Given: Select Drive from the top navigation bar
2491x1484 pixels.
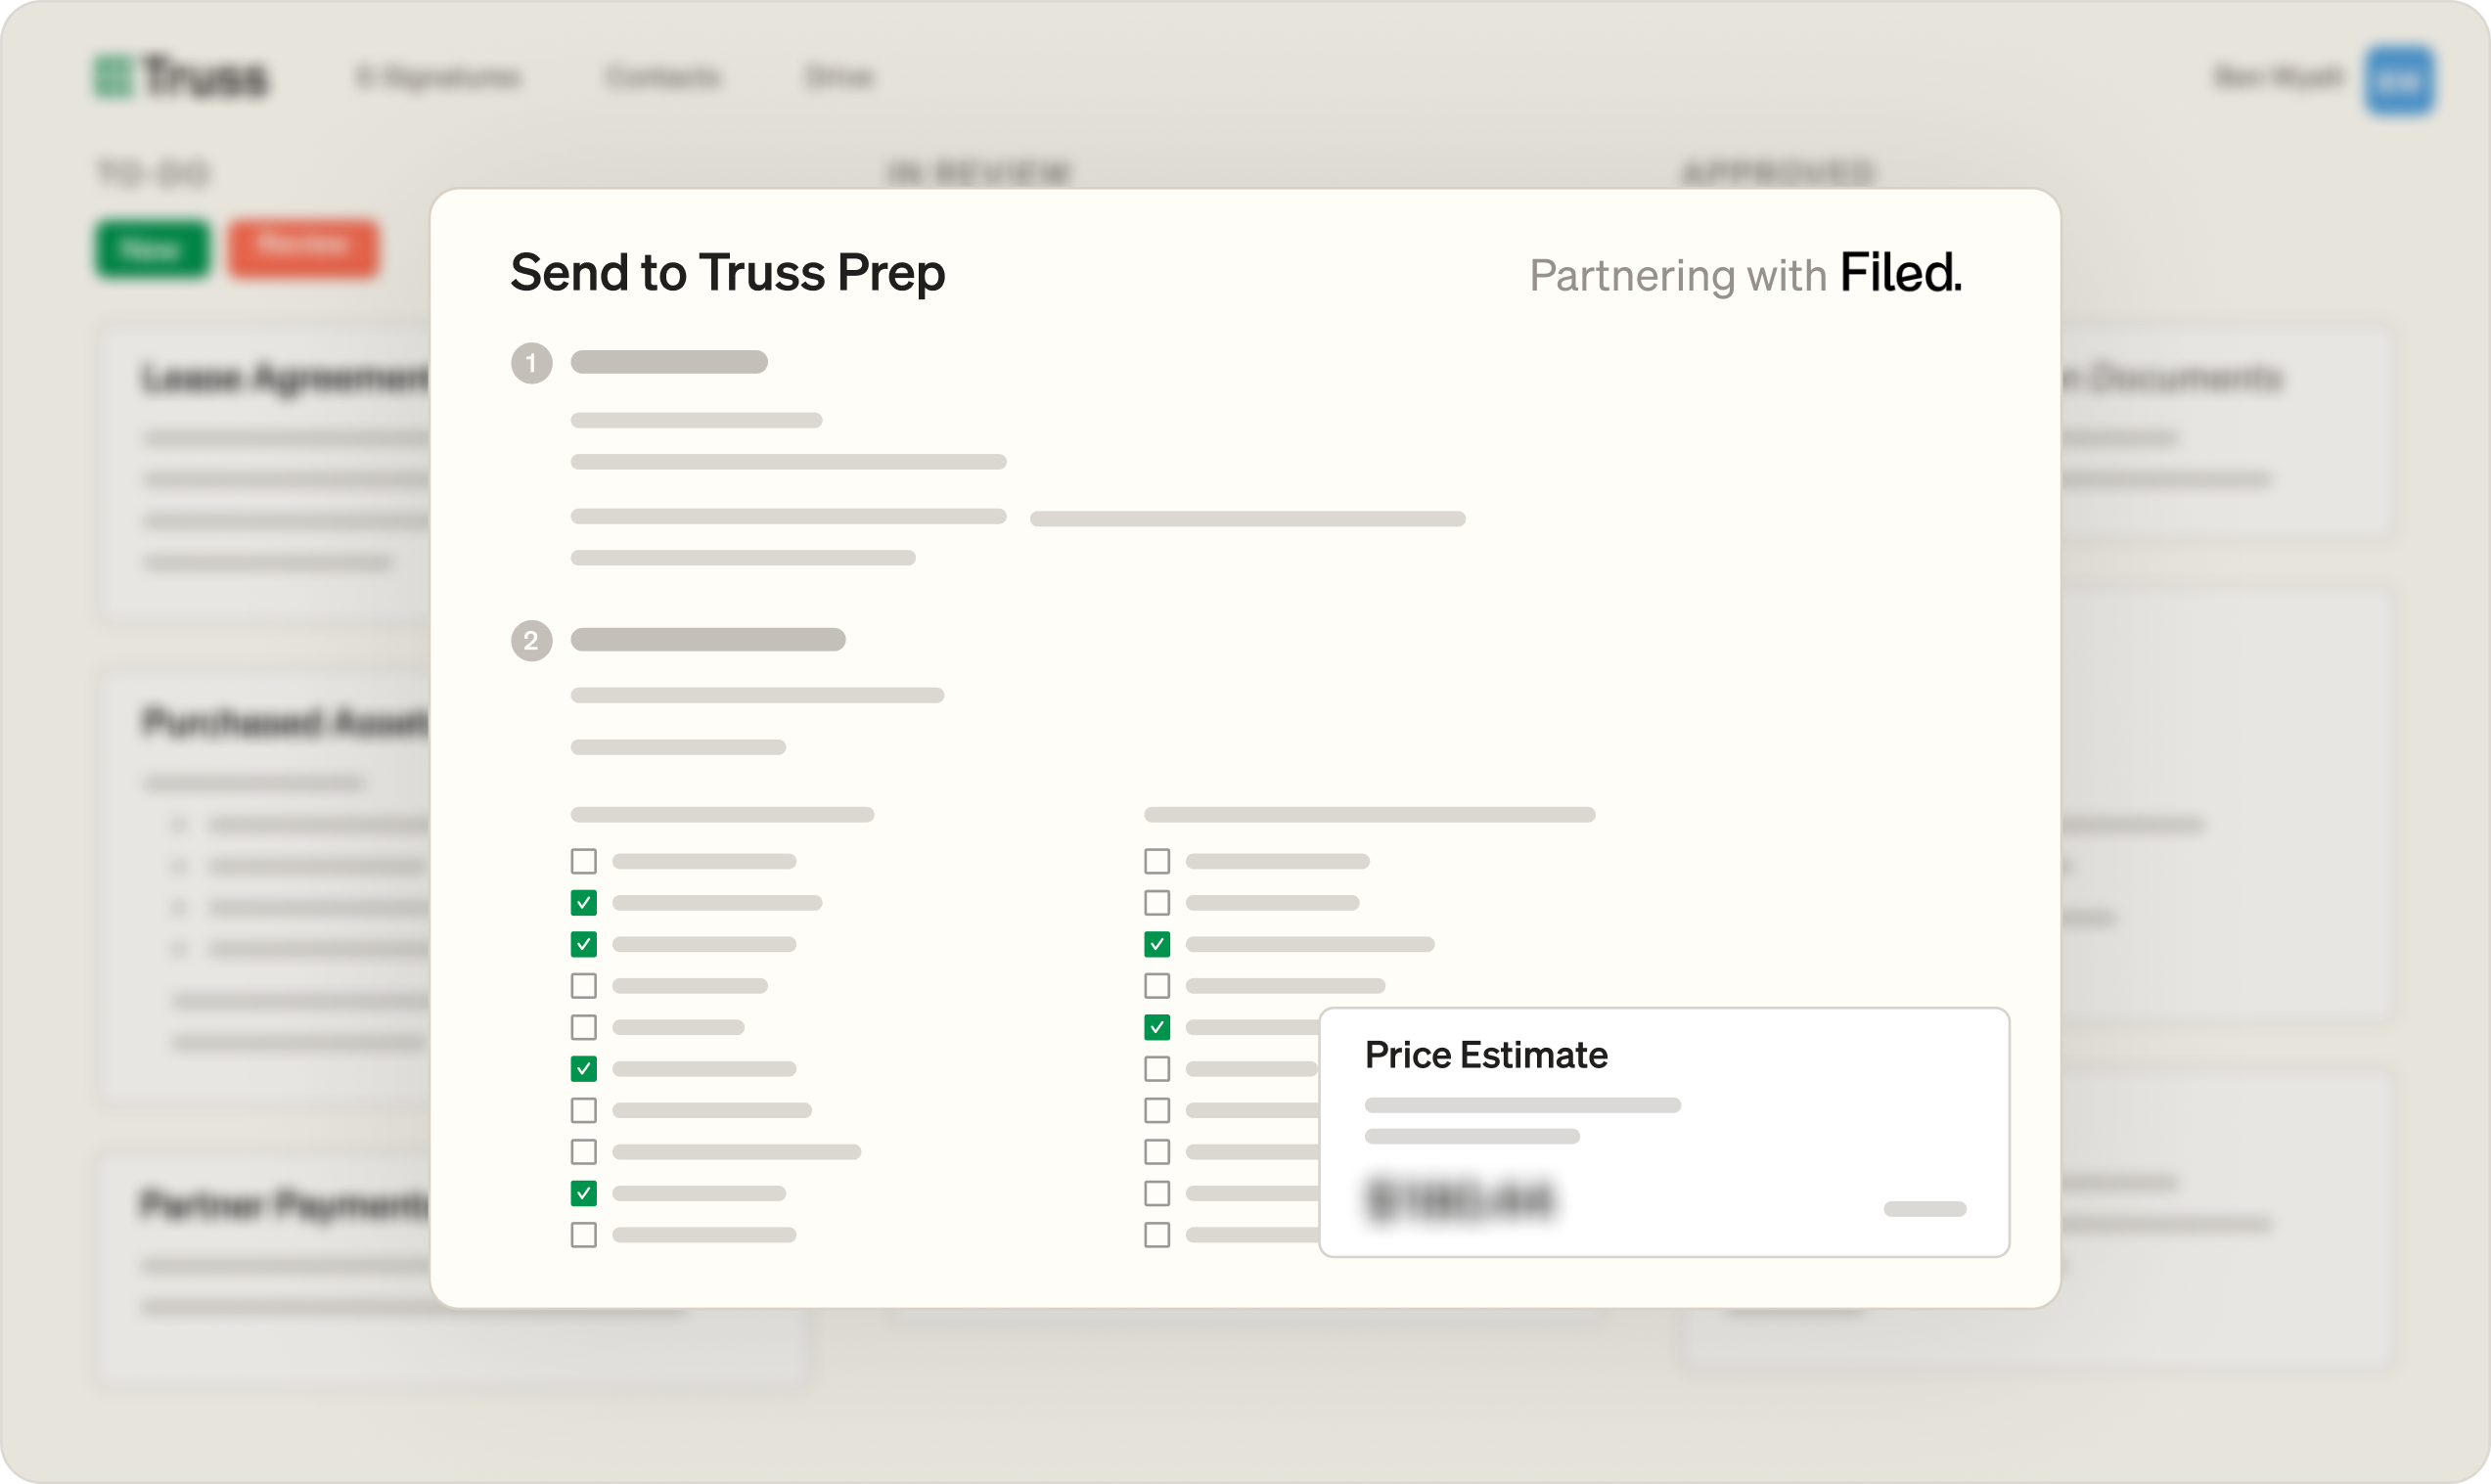Looking at the screenshot, I should click(840, 77).
